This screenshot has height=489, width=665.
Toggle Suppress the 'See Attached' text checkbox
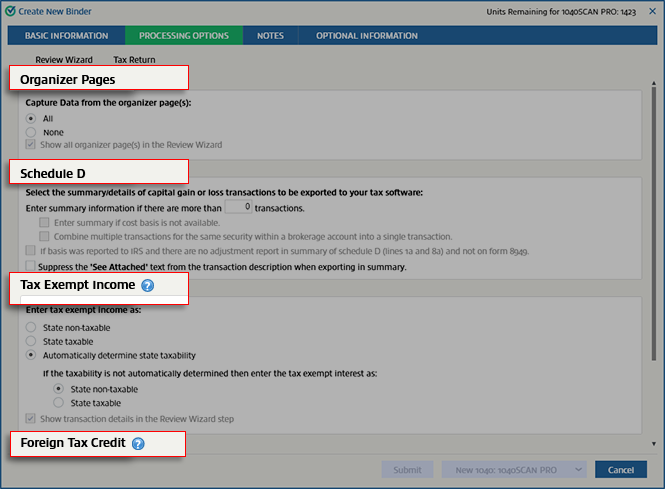pos(31,267)
